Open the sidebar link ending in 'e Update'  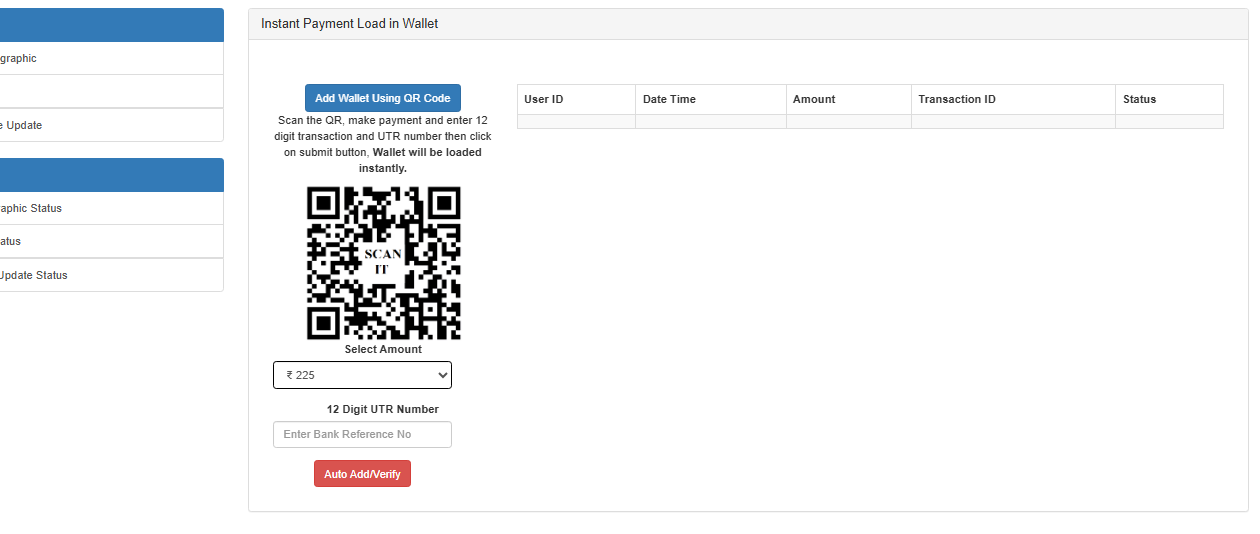(110, 125)
